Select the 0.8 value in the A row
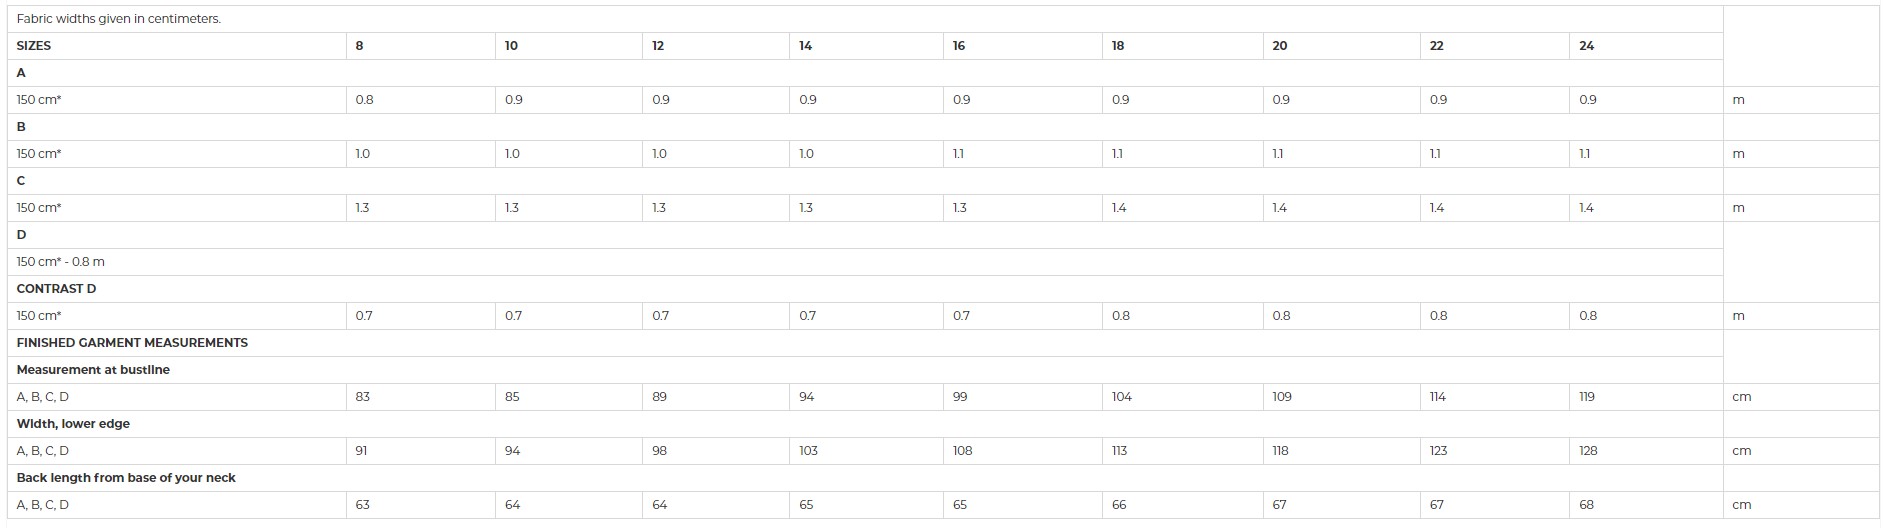The width and height of the screenshot is (1883, 528). coord(365,100)
